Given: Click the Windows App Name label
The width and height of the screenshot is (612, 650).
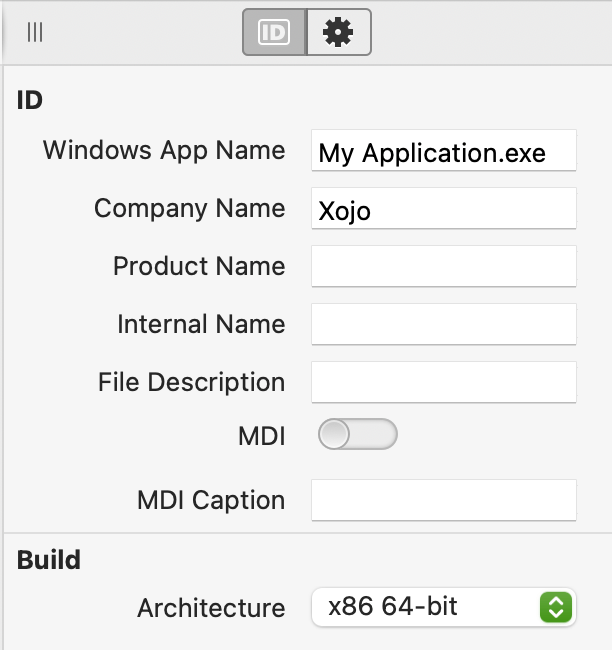Looking at the screenshot, I should [x=164, y=151].
